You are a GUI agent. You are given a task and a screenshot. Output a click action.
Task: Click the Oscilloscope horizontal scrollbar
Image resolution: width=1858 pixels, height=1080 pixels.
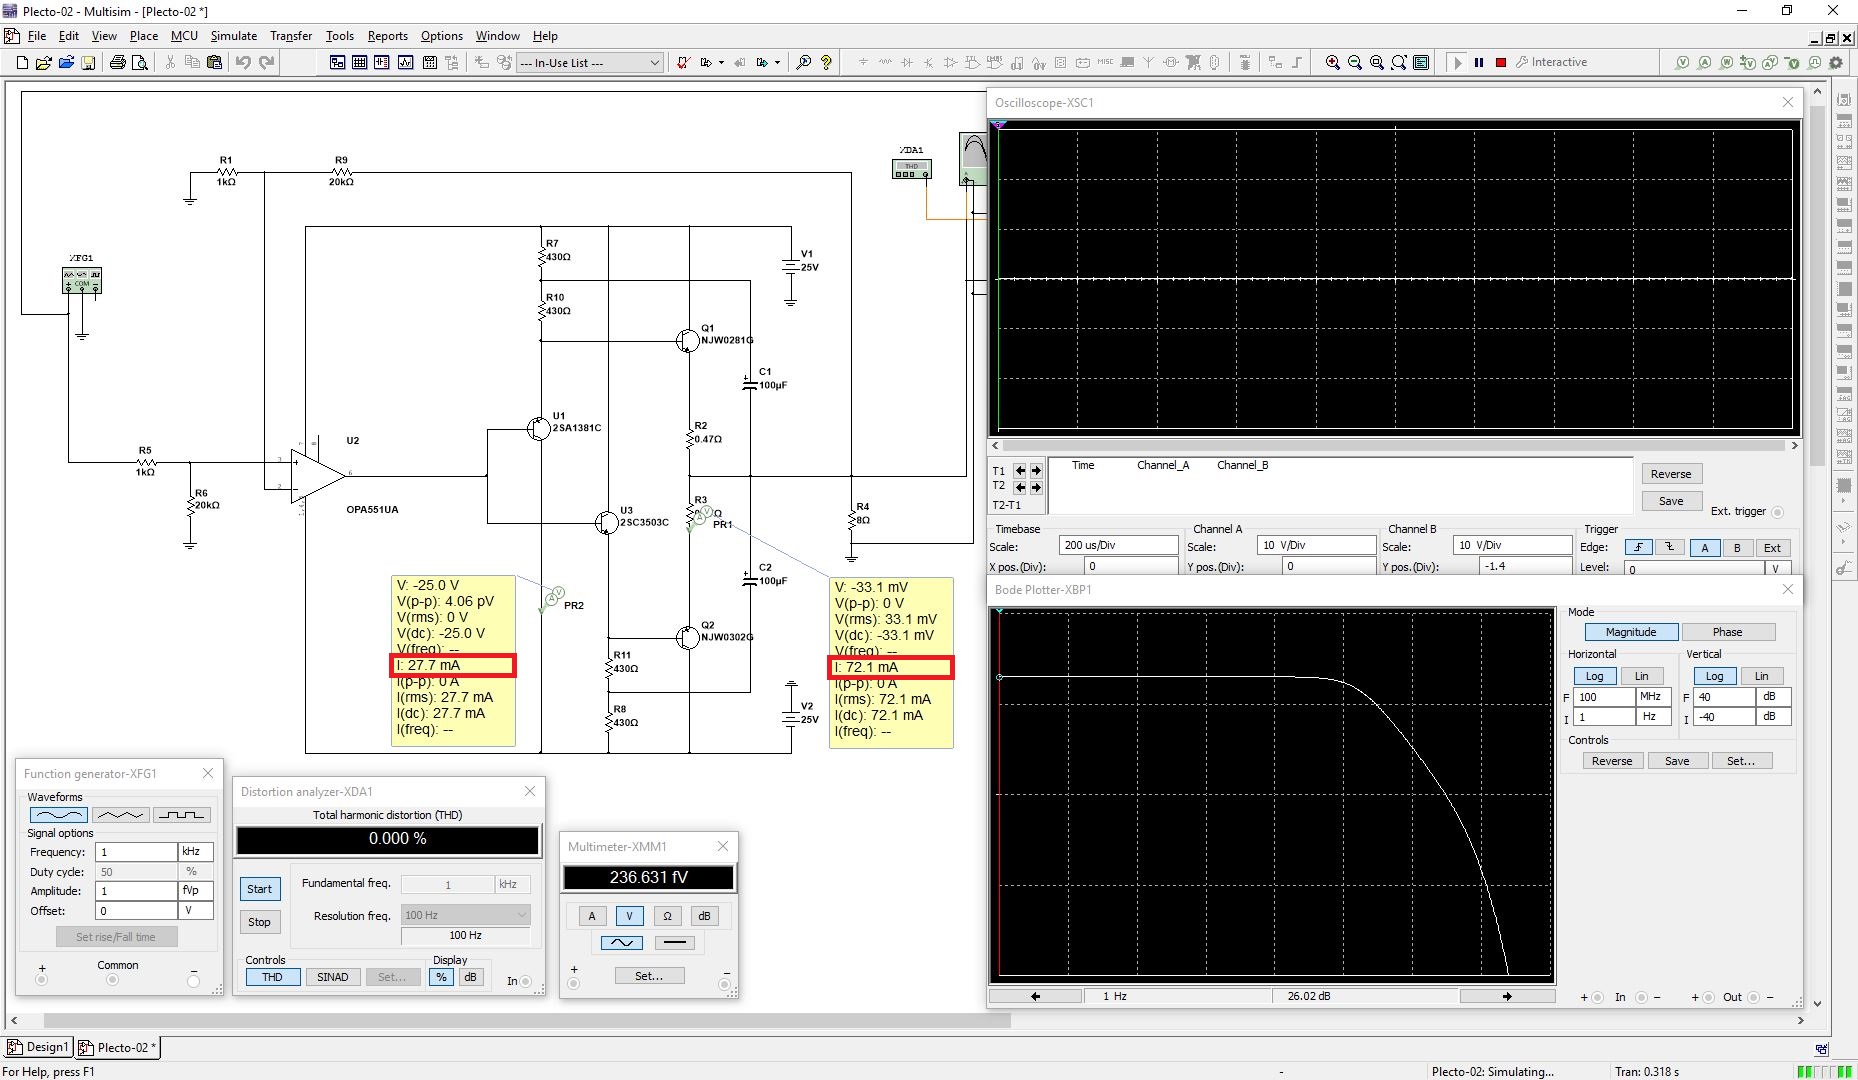pyautogui.click(x=1394, y=445)
